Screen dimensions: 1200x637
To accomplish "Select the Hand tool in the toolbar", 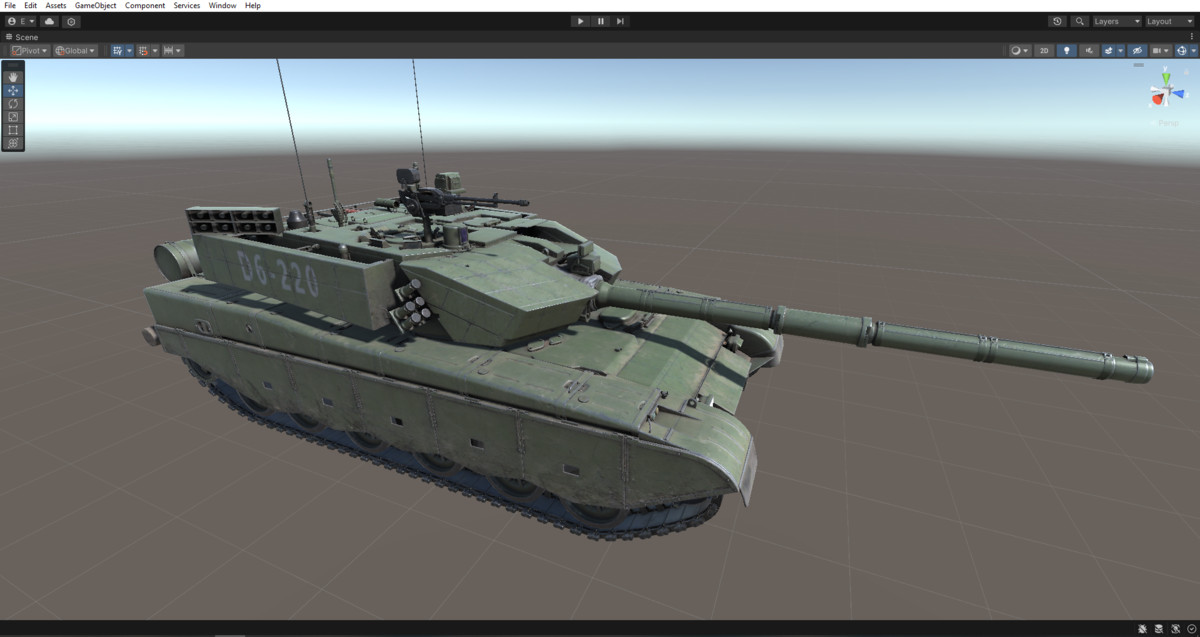I will [13, 77].
